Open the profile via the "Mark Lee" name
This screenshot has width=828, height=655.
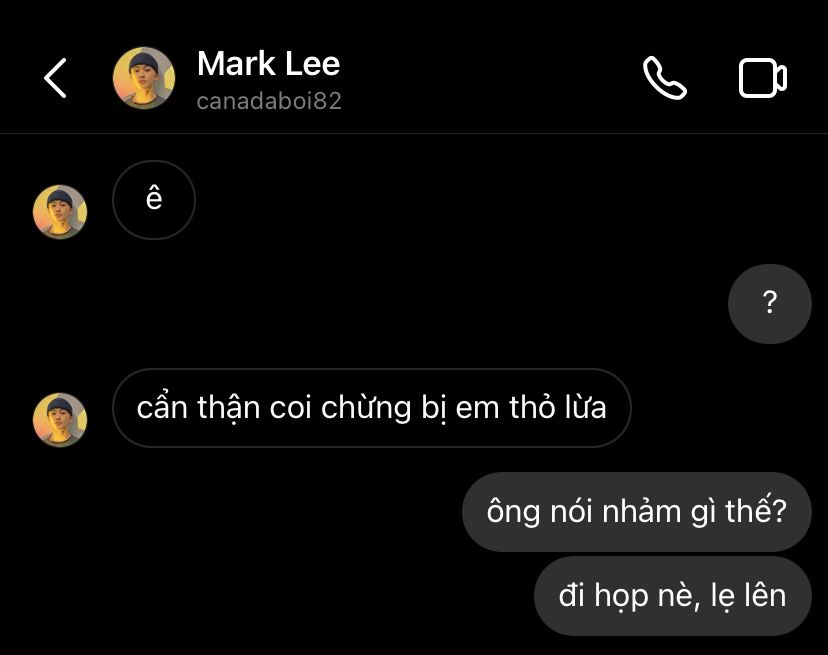coord(268,64)
